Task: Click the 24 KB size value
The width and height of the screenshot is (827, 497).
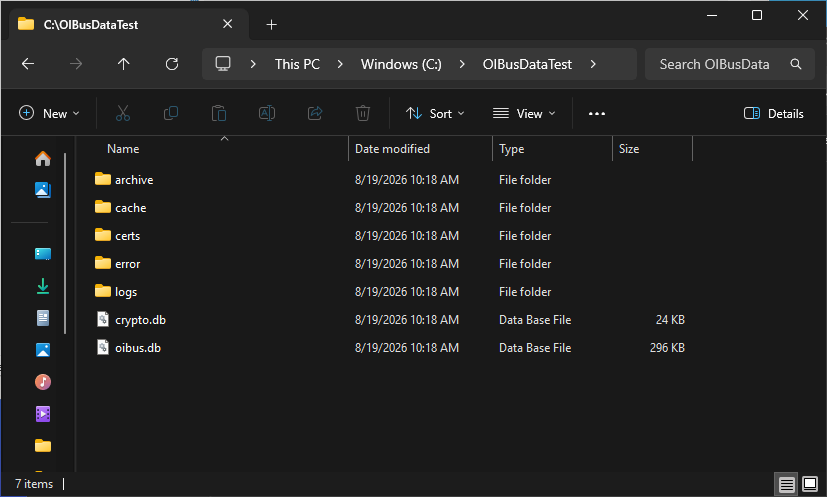Action: pos(670,320)
